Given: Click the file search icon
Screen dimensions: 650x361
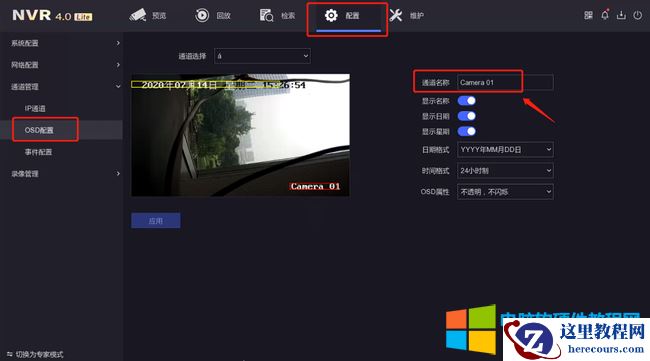Looking at the screenshot, I should coord(266,15).
